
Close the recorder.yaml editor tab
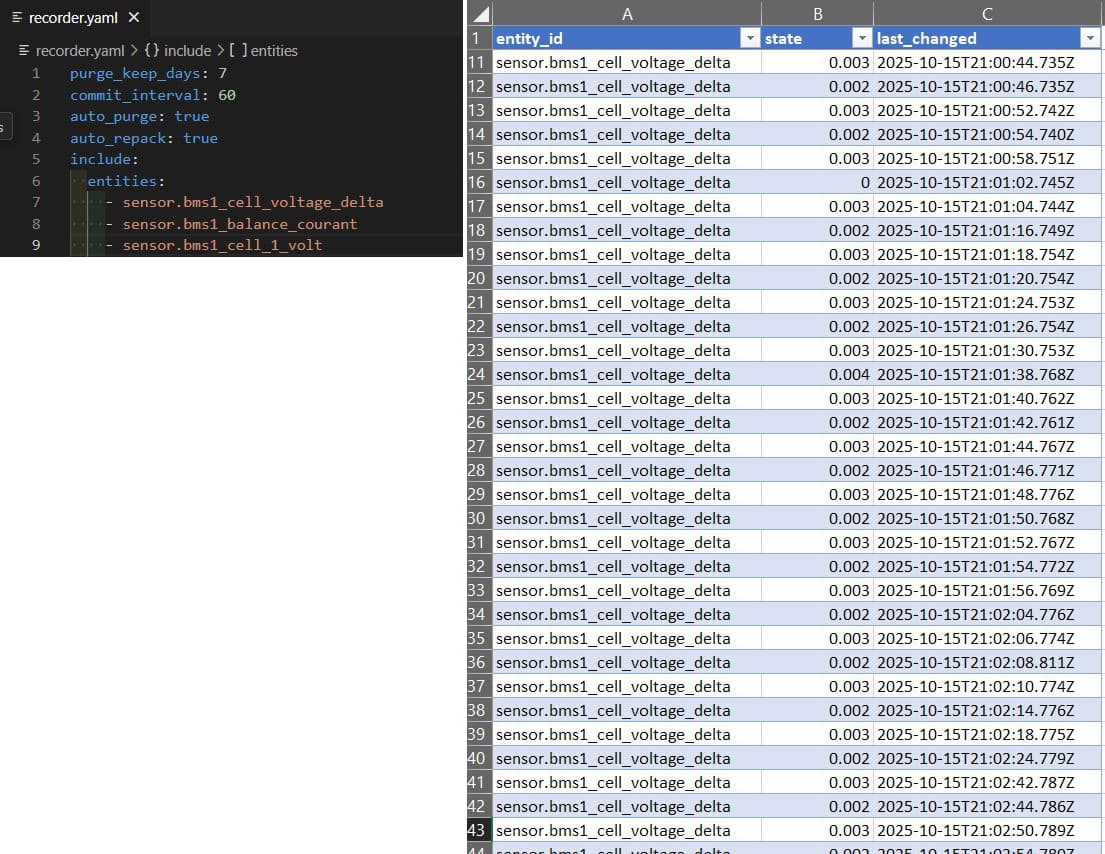tap(134, 17)
